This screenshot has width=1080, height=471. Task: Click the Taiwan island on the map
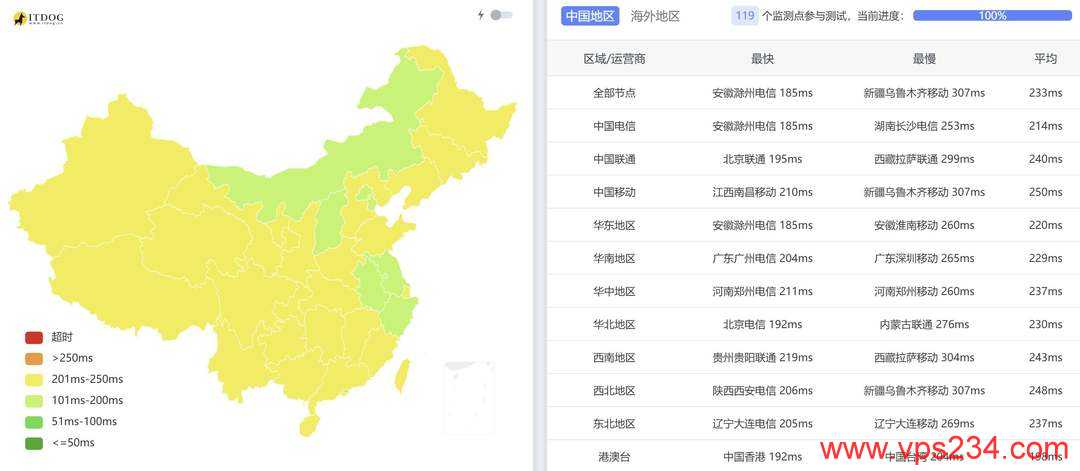402,376
